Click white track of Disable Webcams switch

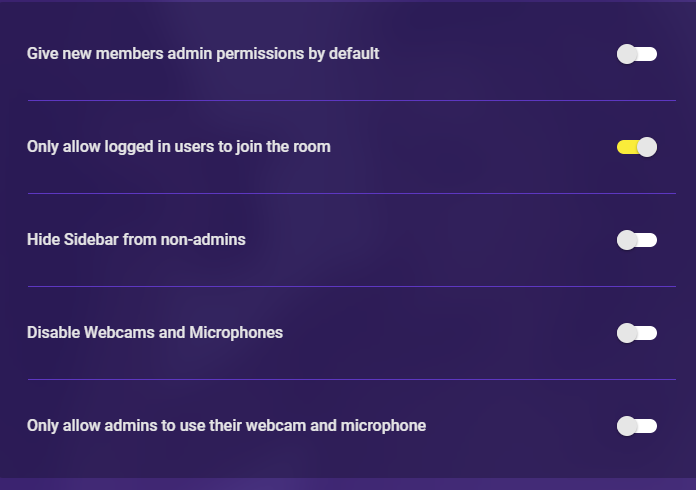648,333
